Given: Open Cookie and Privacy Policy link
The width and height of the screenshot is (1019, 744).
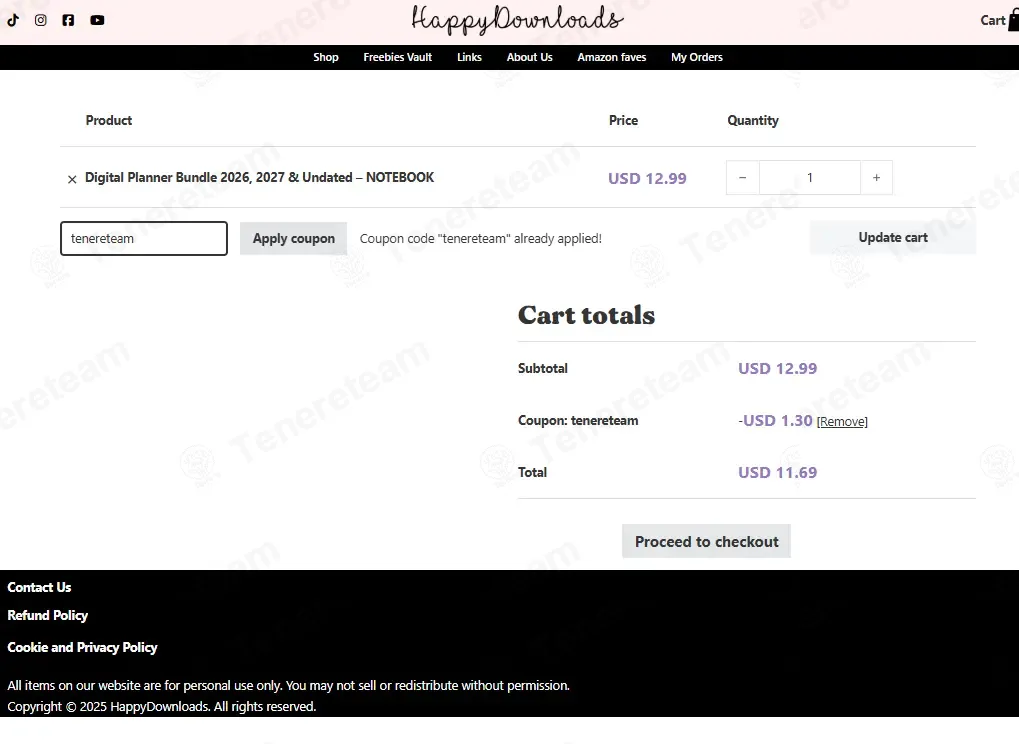Looking at the screenshot, I should tap(83, 647).
